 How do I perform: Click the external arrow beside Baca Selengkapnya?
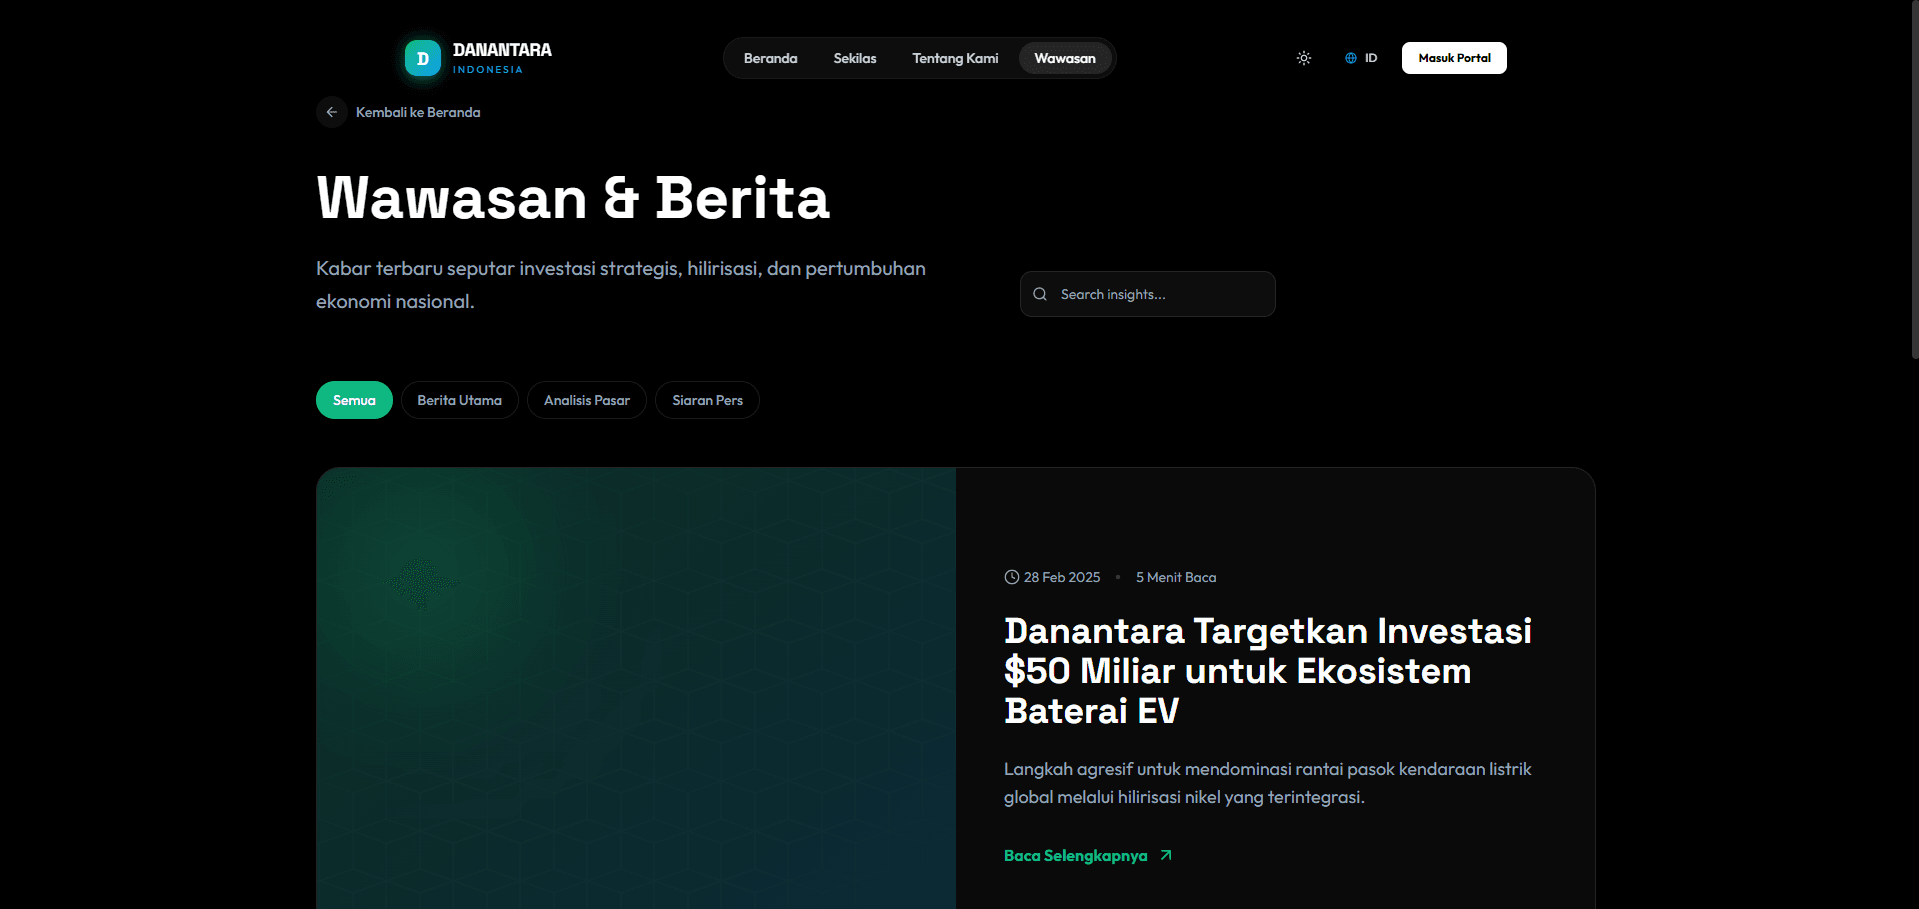pos(1164,855)
